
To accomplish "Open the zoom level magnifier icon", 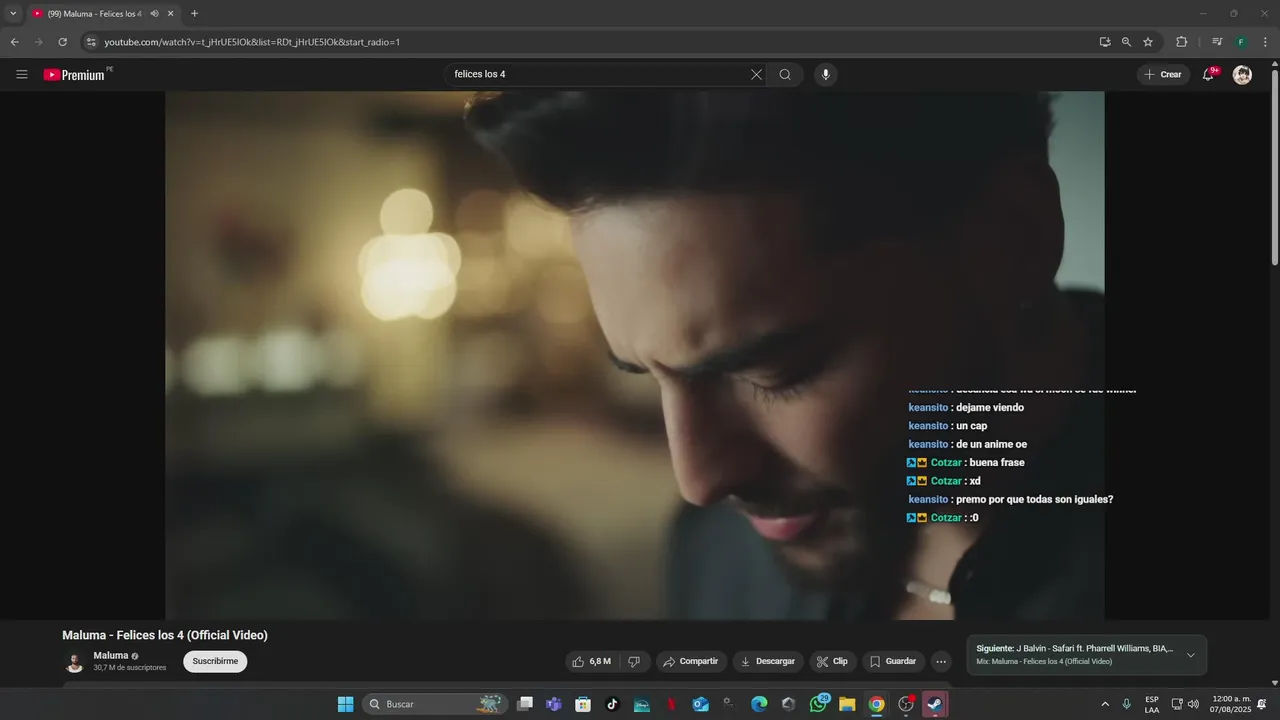I will (1126, 42).
